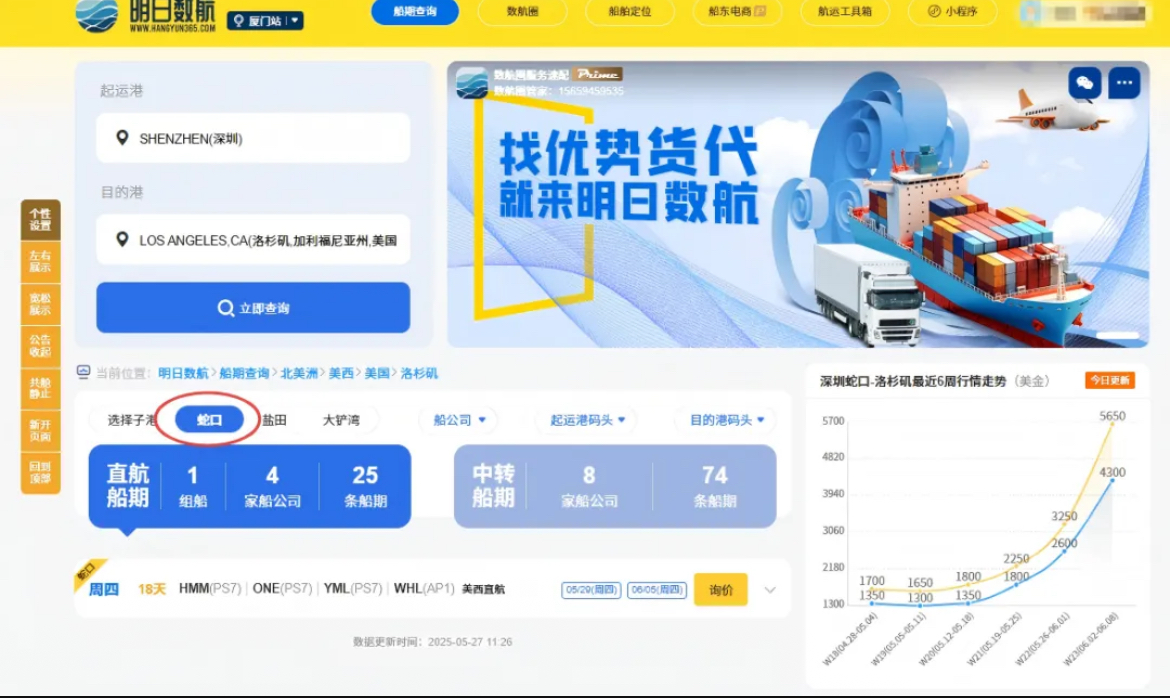1170x698 pixels.
Task: Click the banner carousel indicator bar
Action: click(x=1117, y=335)
